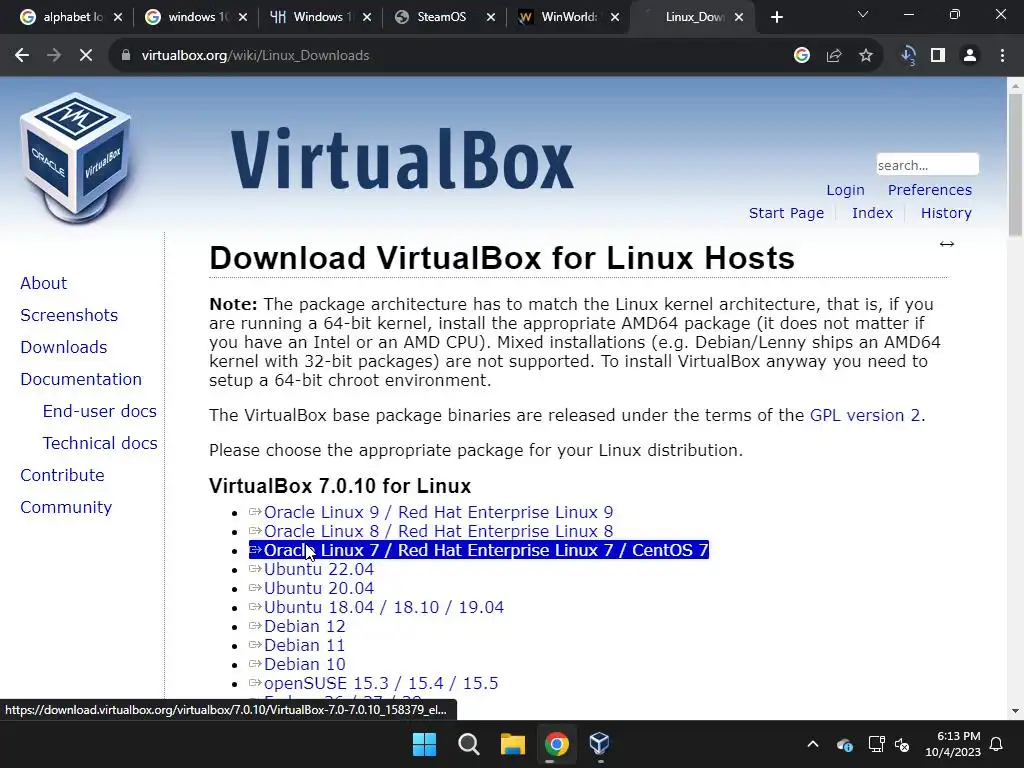The image size is (1024, 768).
Task: Open Windows taskbar search
Action: click(468, 744)
